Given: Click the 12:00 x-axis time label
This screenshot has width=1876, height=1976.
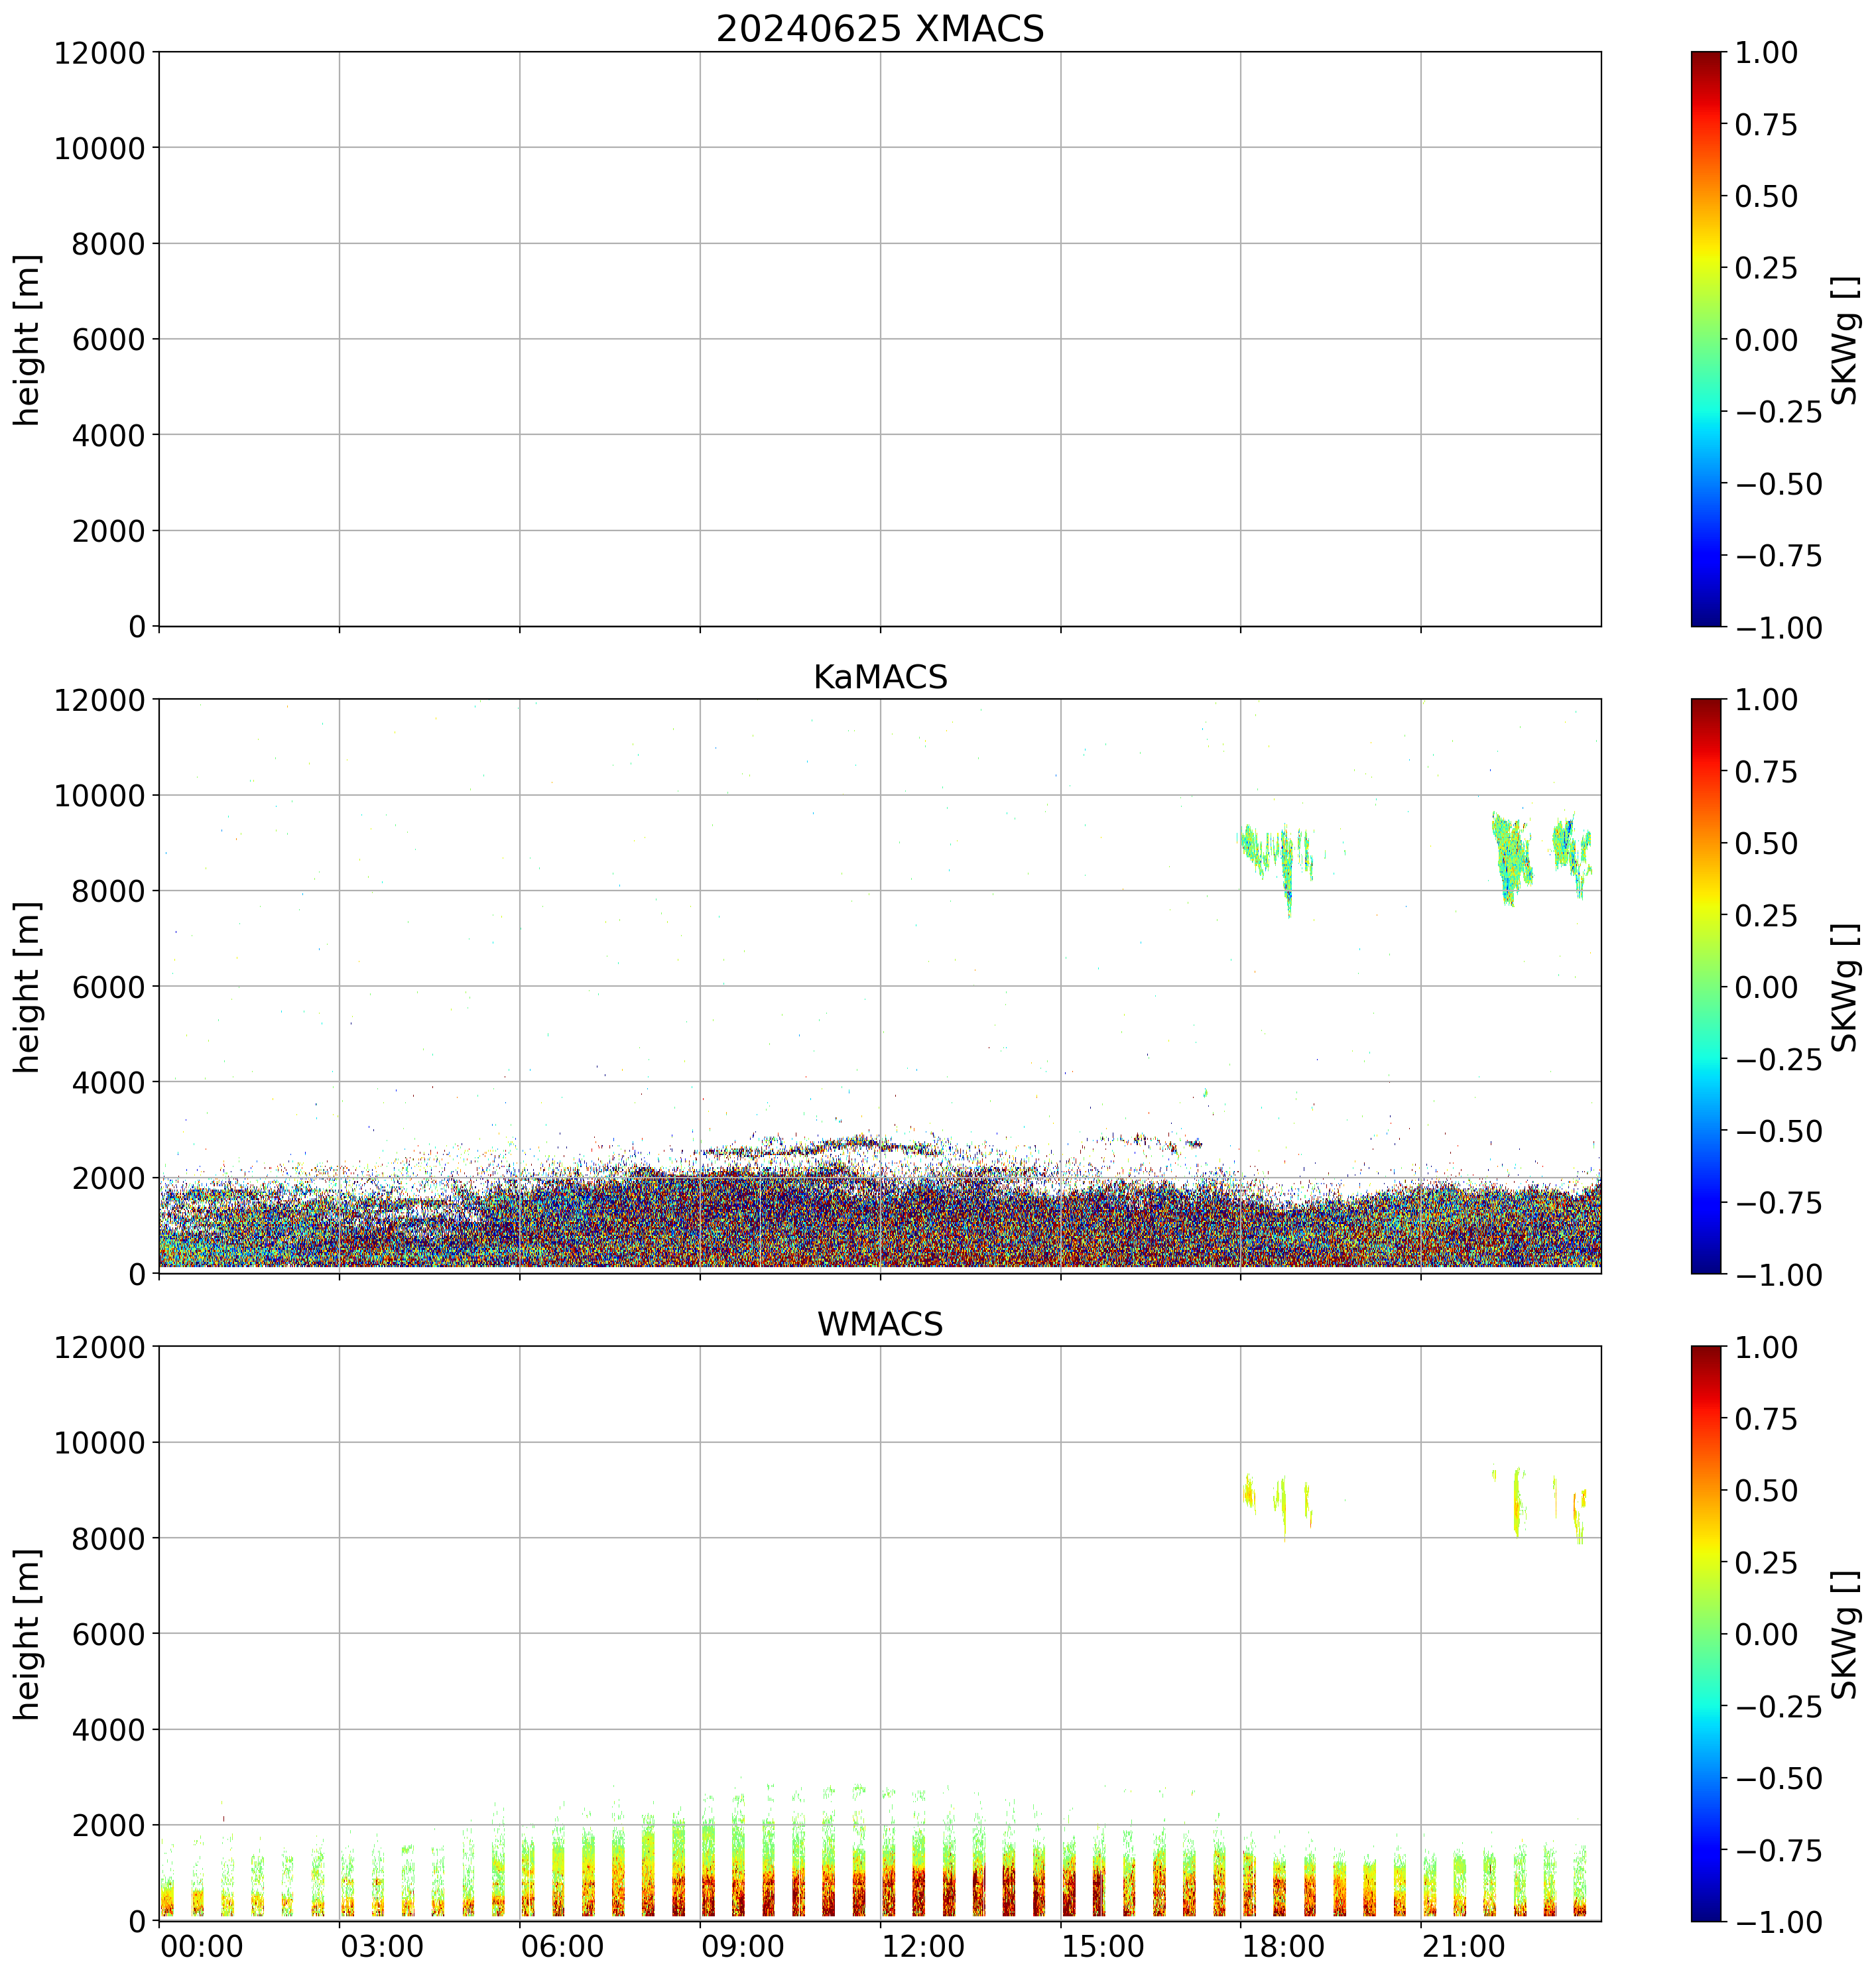Looking at the screenshot, I should tap(924, 1946).
